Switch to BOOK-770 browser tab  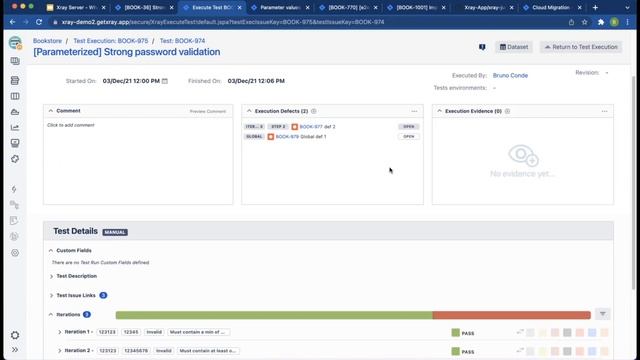[348, 7]
